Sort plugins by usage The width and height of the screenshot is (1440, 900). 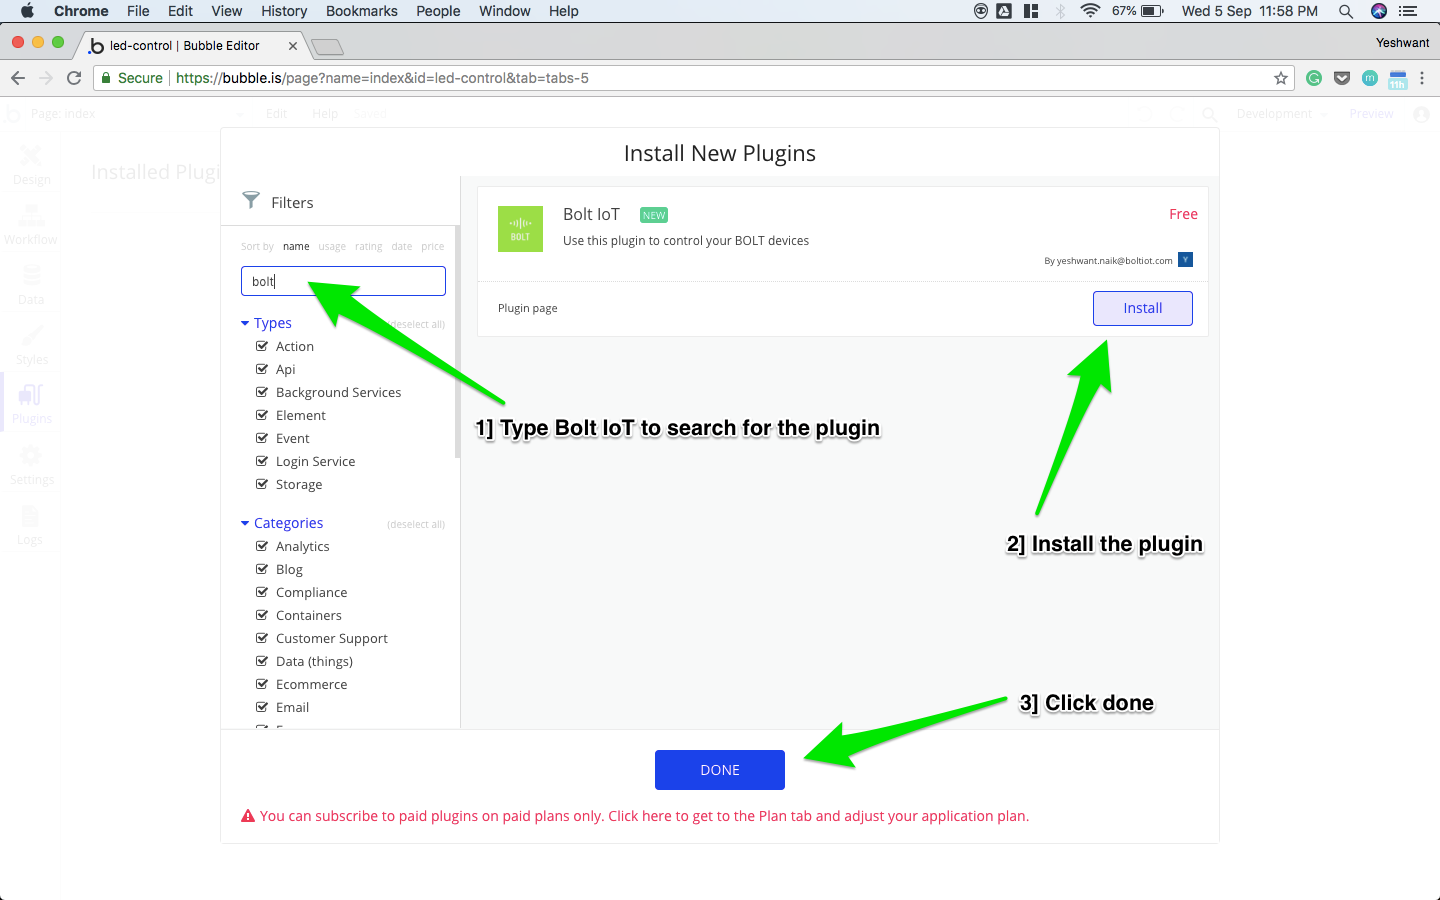(x=332, y=246)
